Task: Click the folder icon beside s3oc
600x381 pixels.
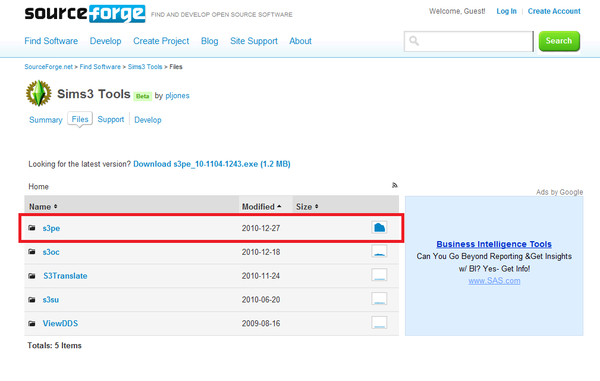Action: pos(32,252)
